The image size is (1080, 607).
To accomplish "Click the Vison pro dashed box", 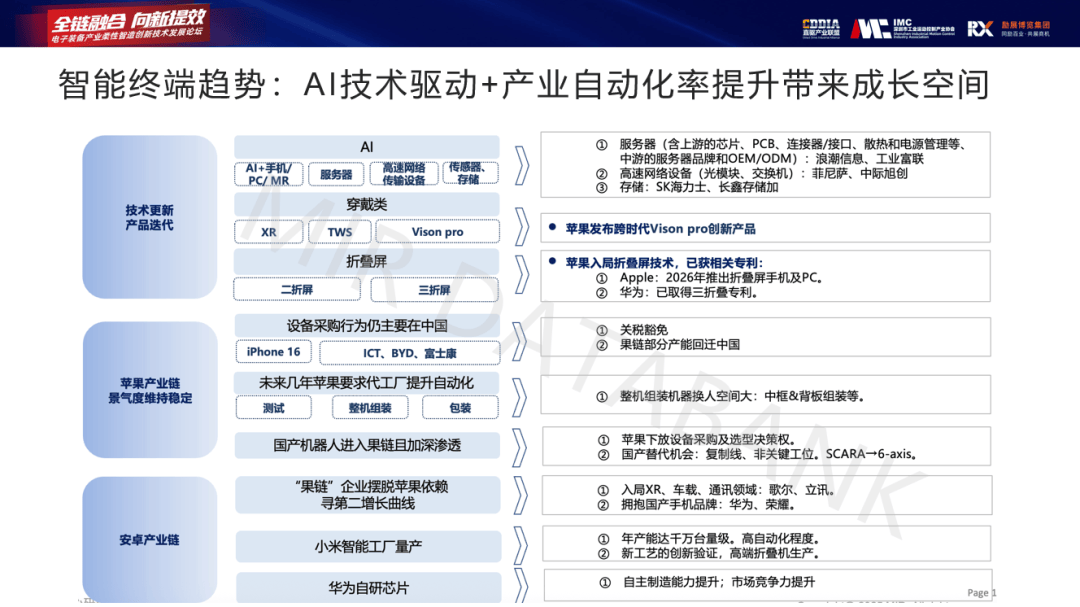I will click(437, 232).
